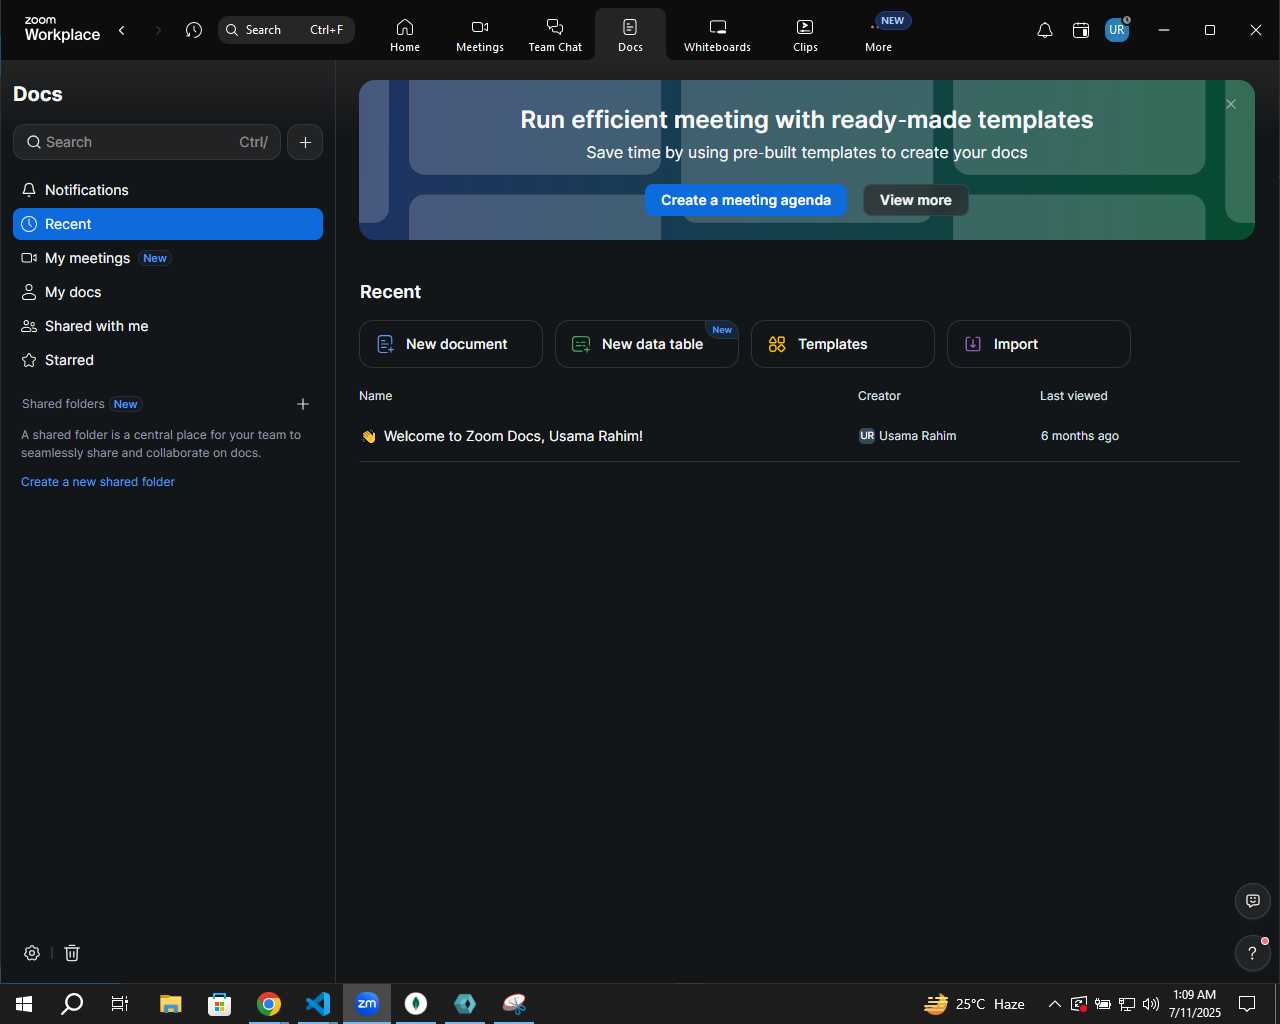Viewport: 1280px width, 1024px height.
Task: Dismiss the templates banner
Action: coord(1231,104)
